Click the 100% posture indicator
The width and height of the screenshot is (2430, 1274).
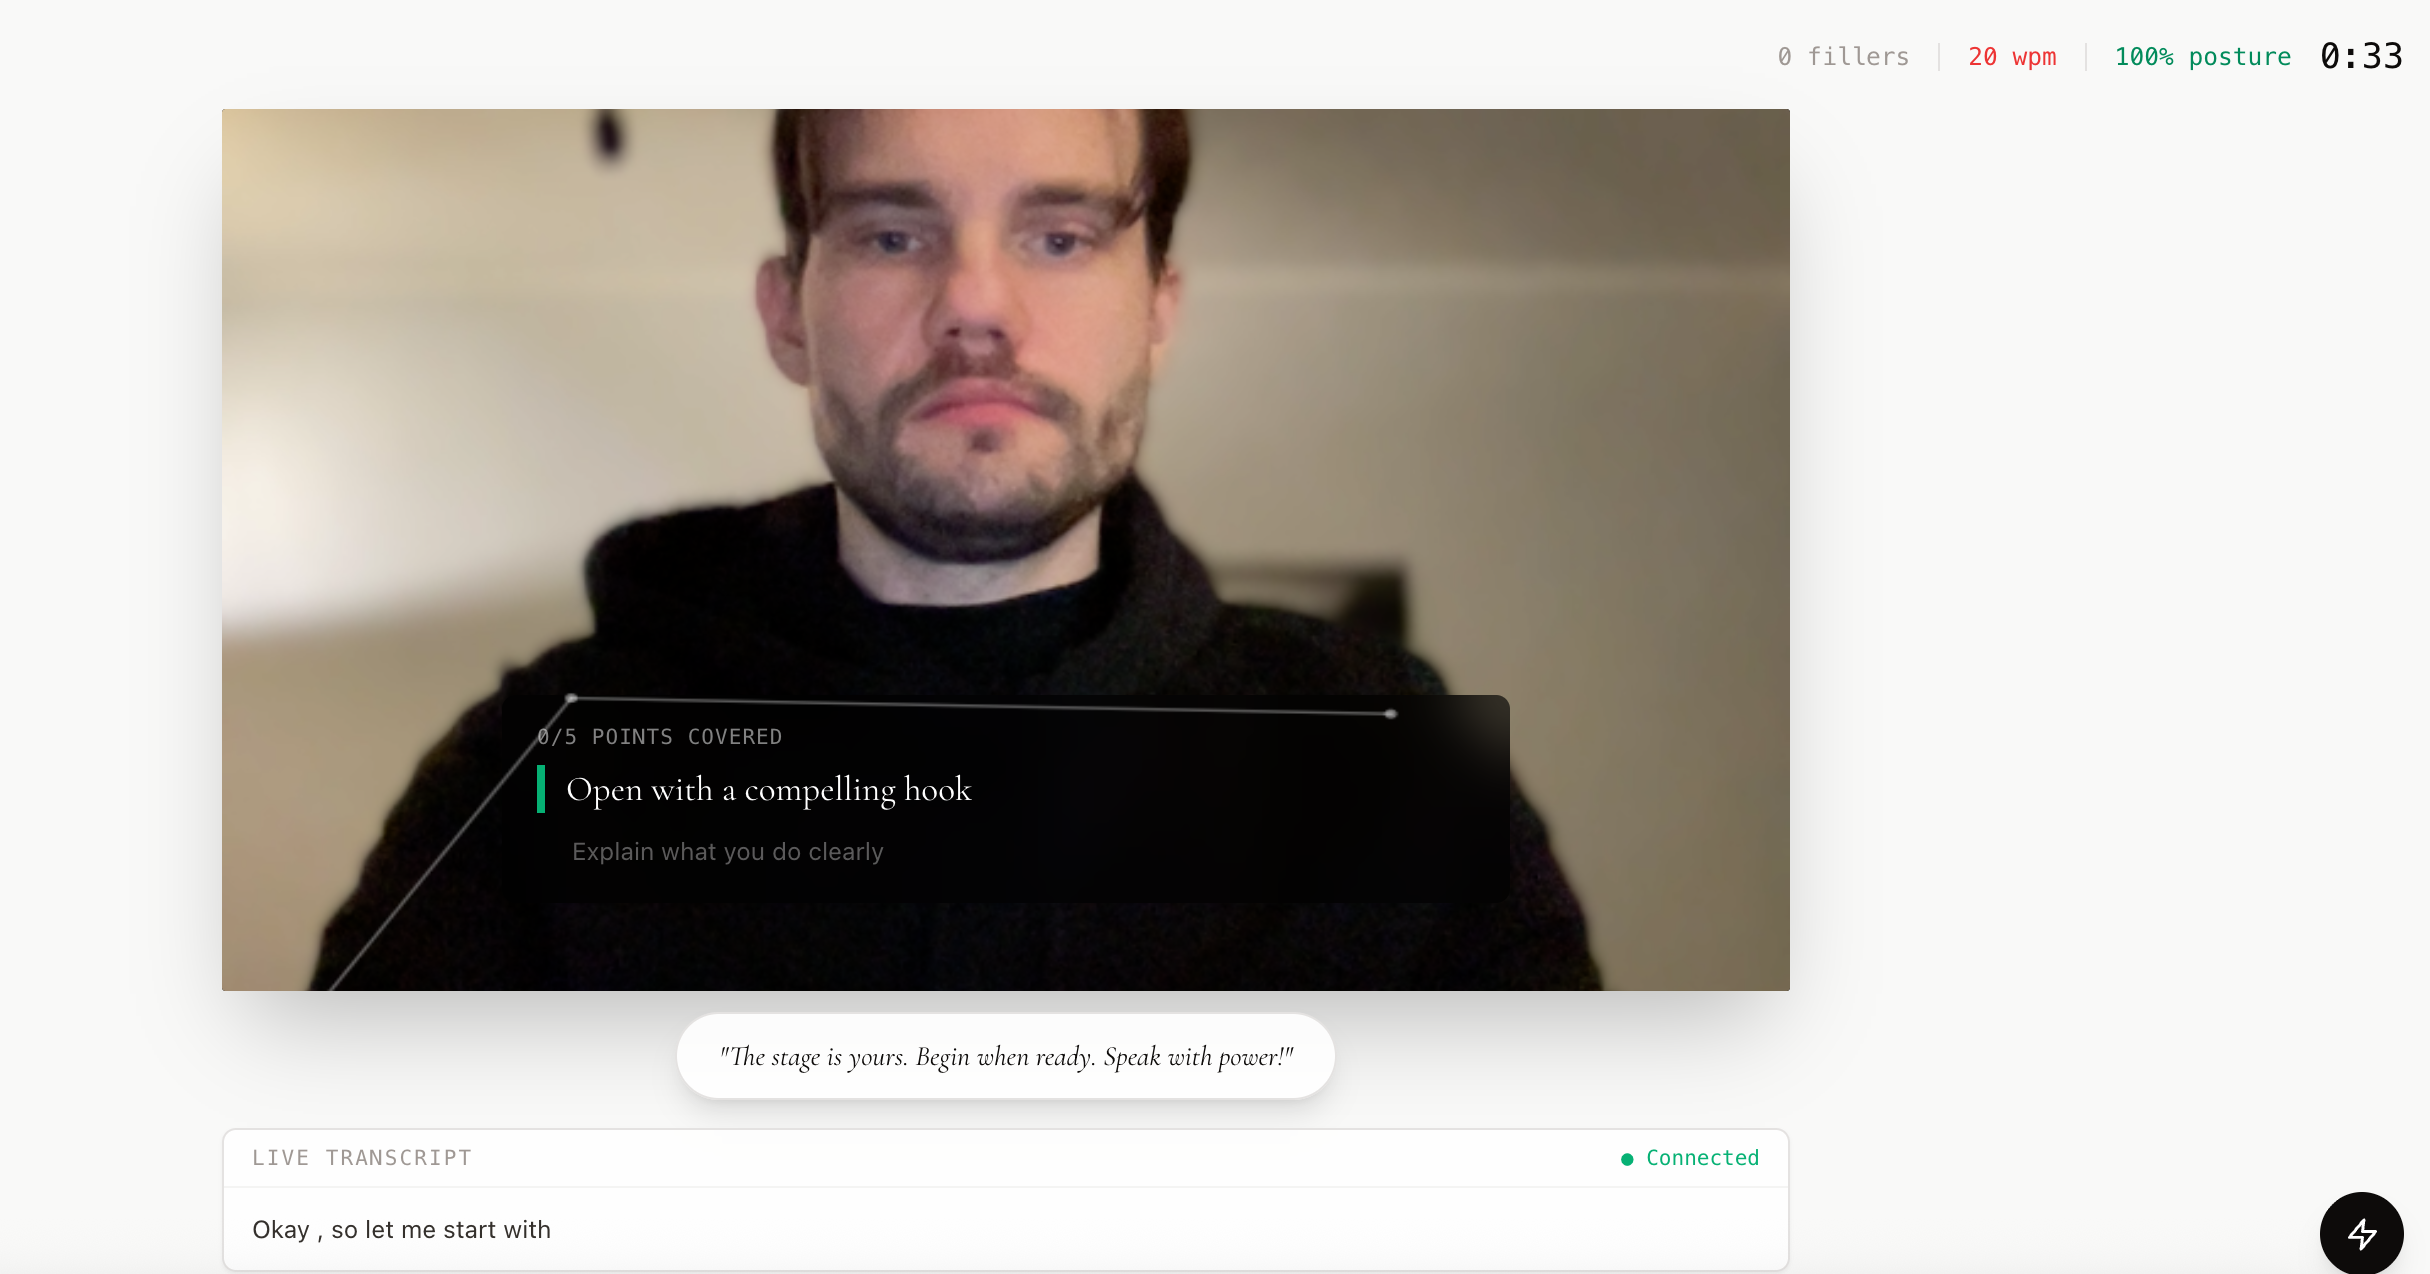pos(2202,57)
